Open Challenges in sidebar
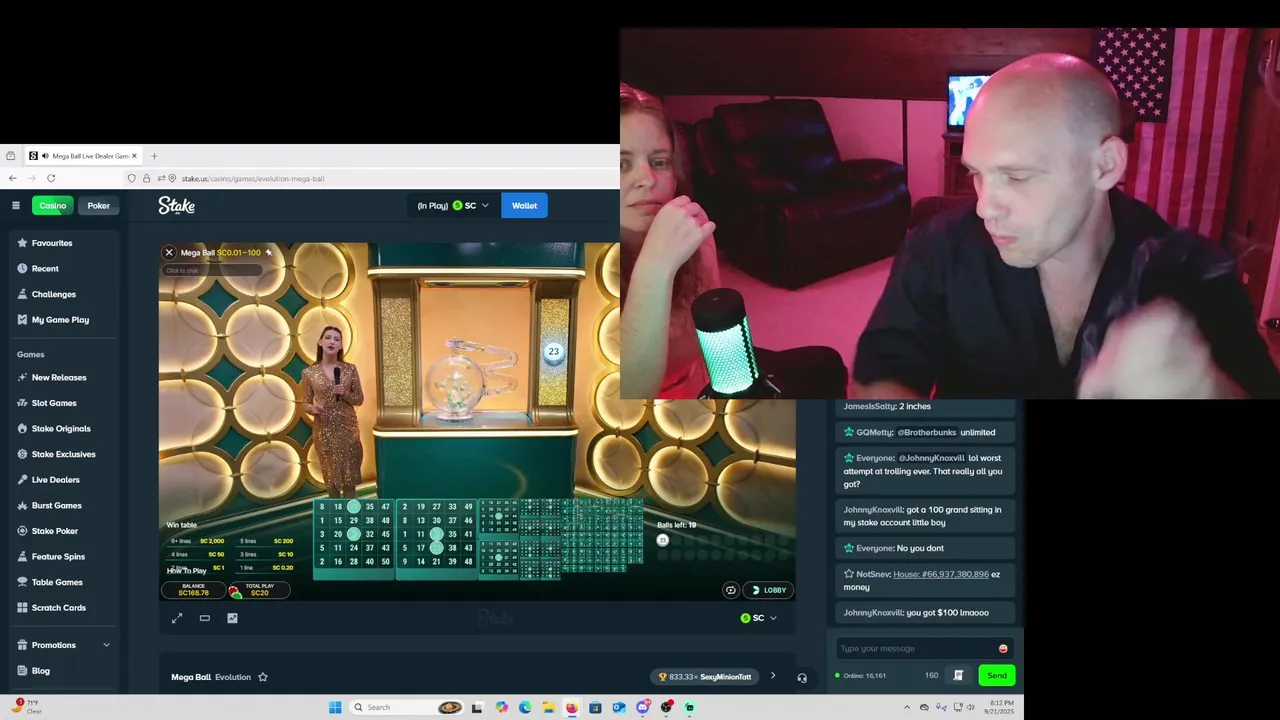The height and width of the screenshot is (720, 1280). click(54, 294)
